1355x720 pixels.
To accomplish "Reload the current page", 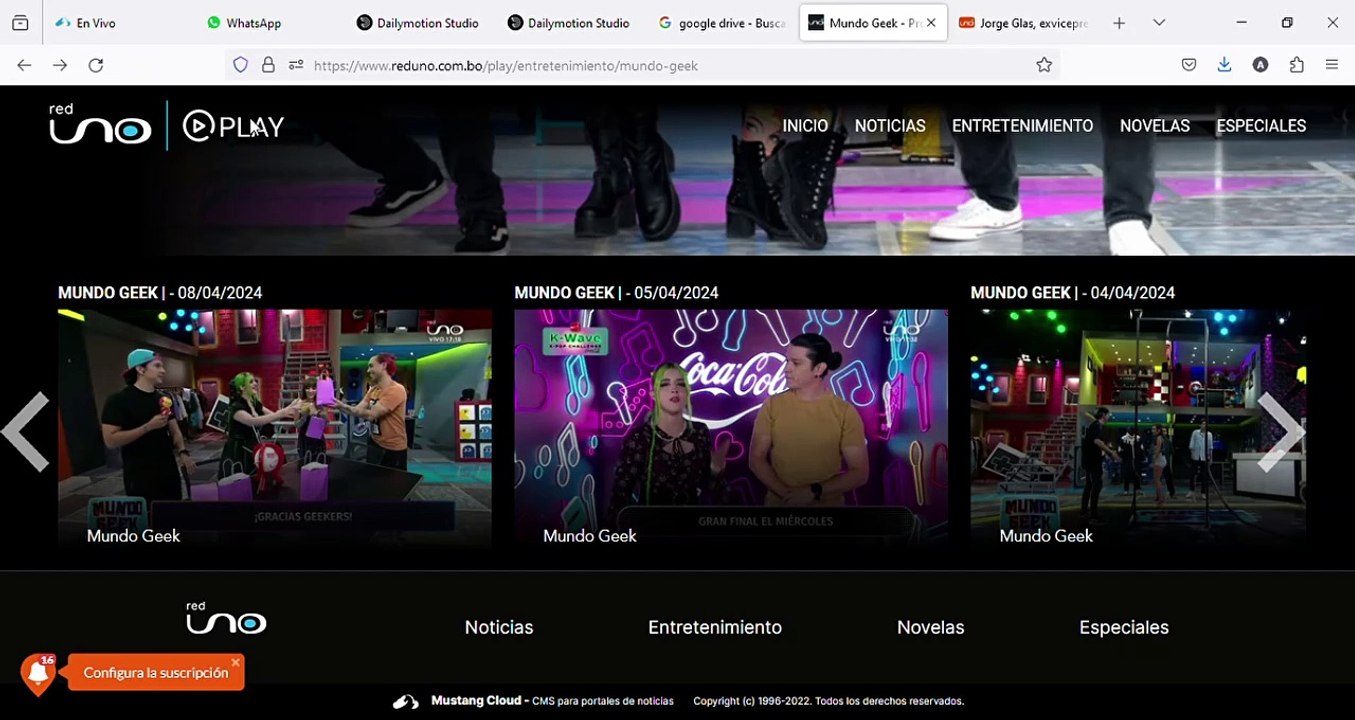I will tap(96, 65).
